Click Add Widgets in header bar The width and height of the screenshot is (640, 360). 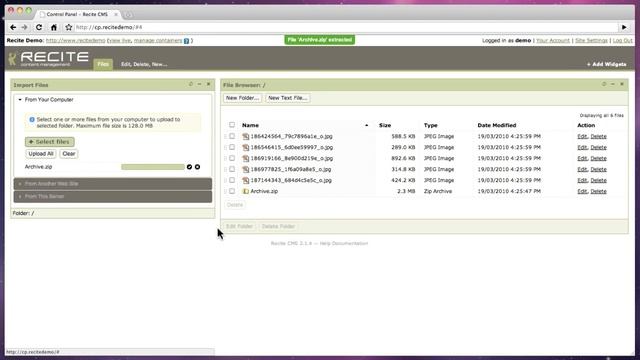tap(607, 64)
